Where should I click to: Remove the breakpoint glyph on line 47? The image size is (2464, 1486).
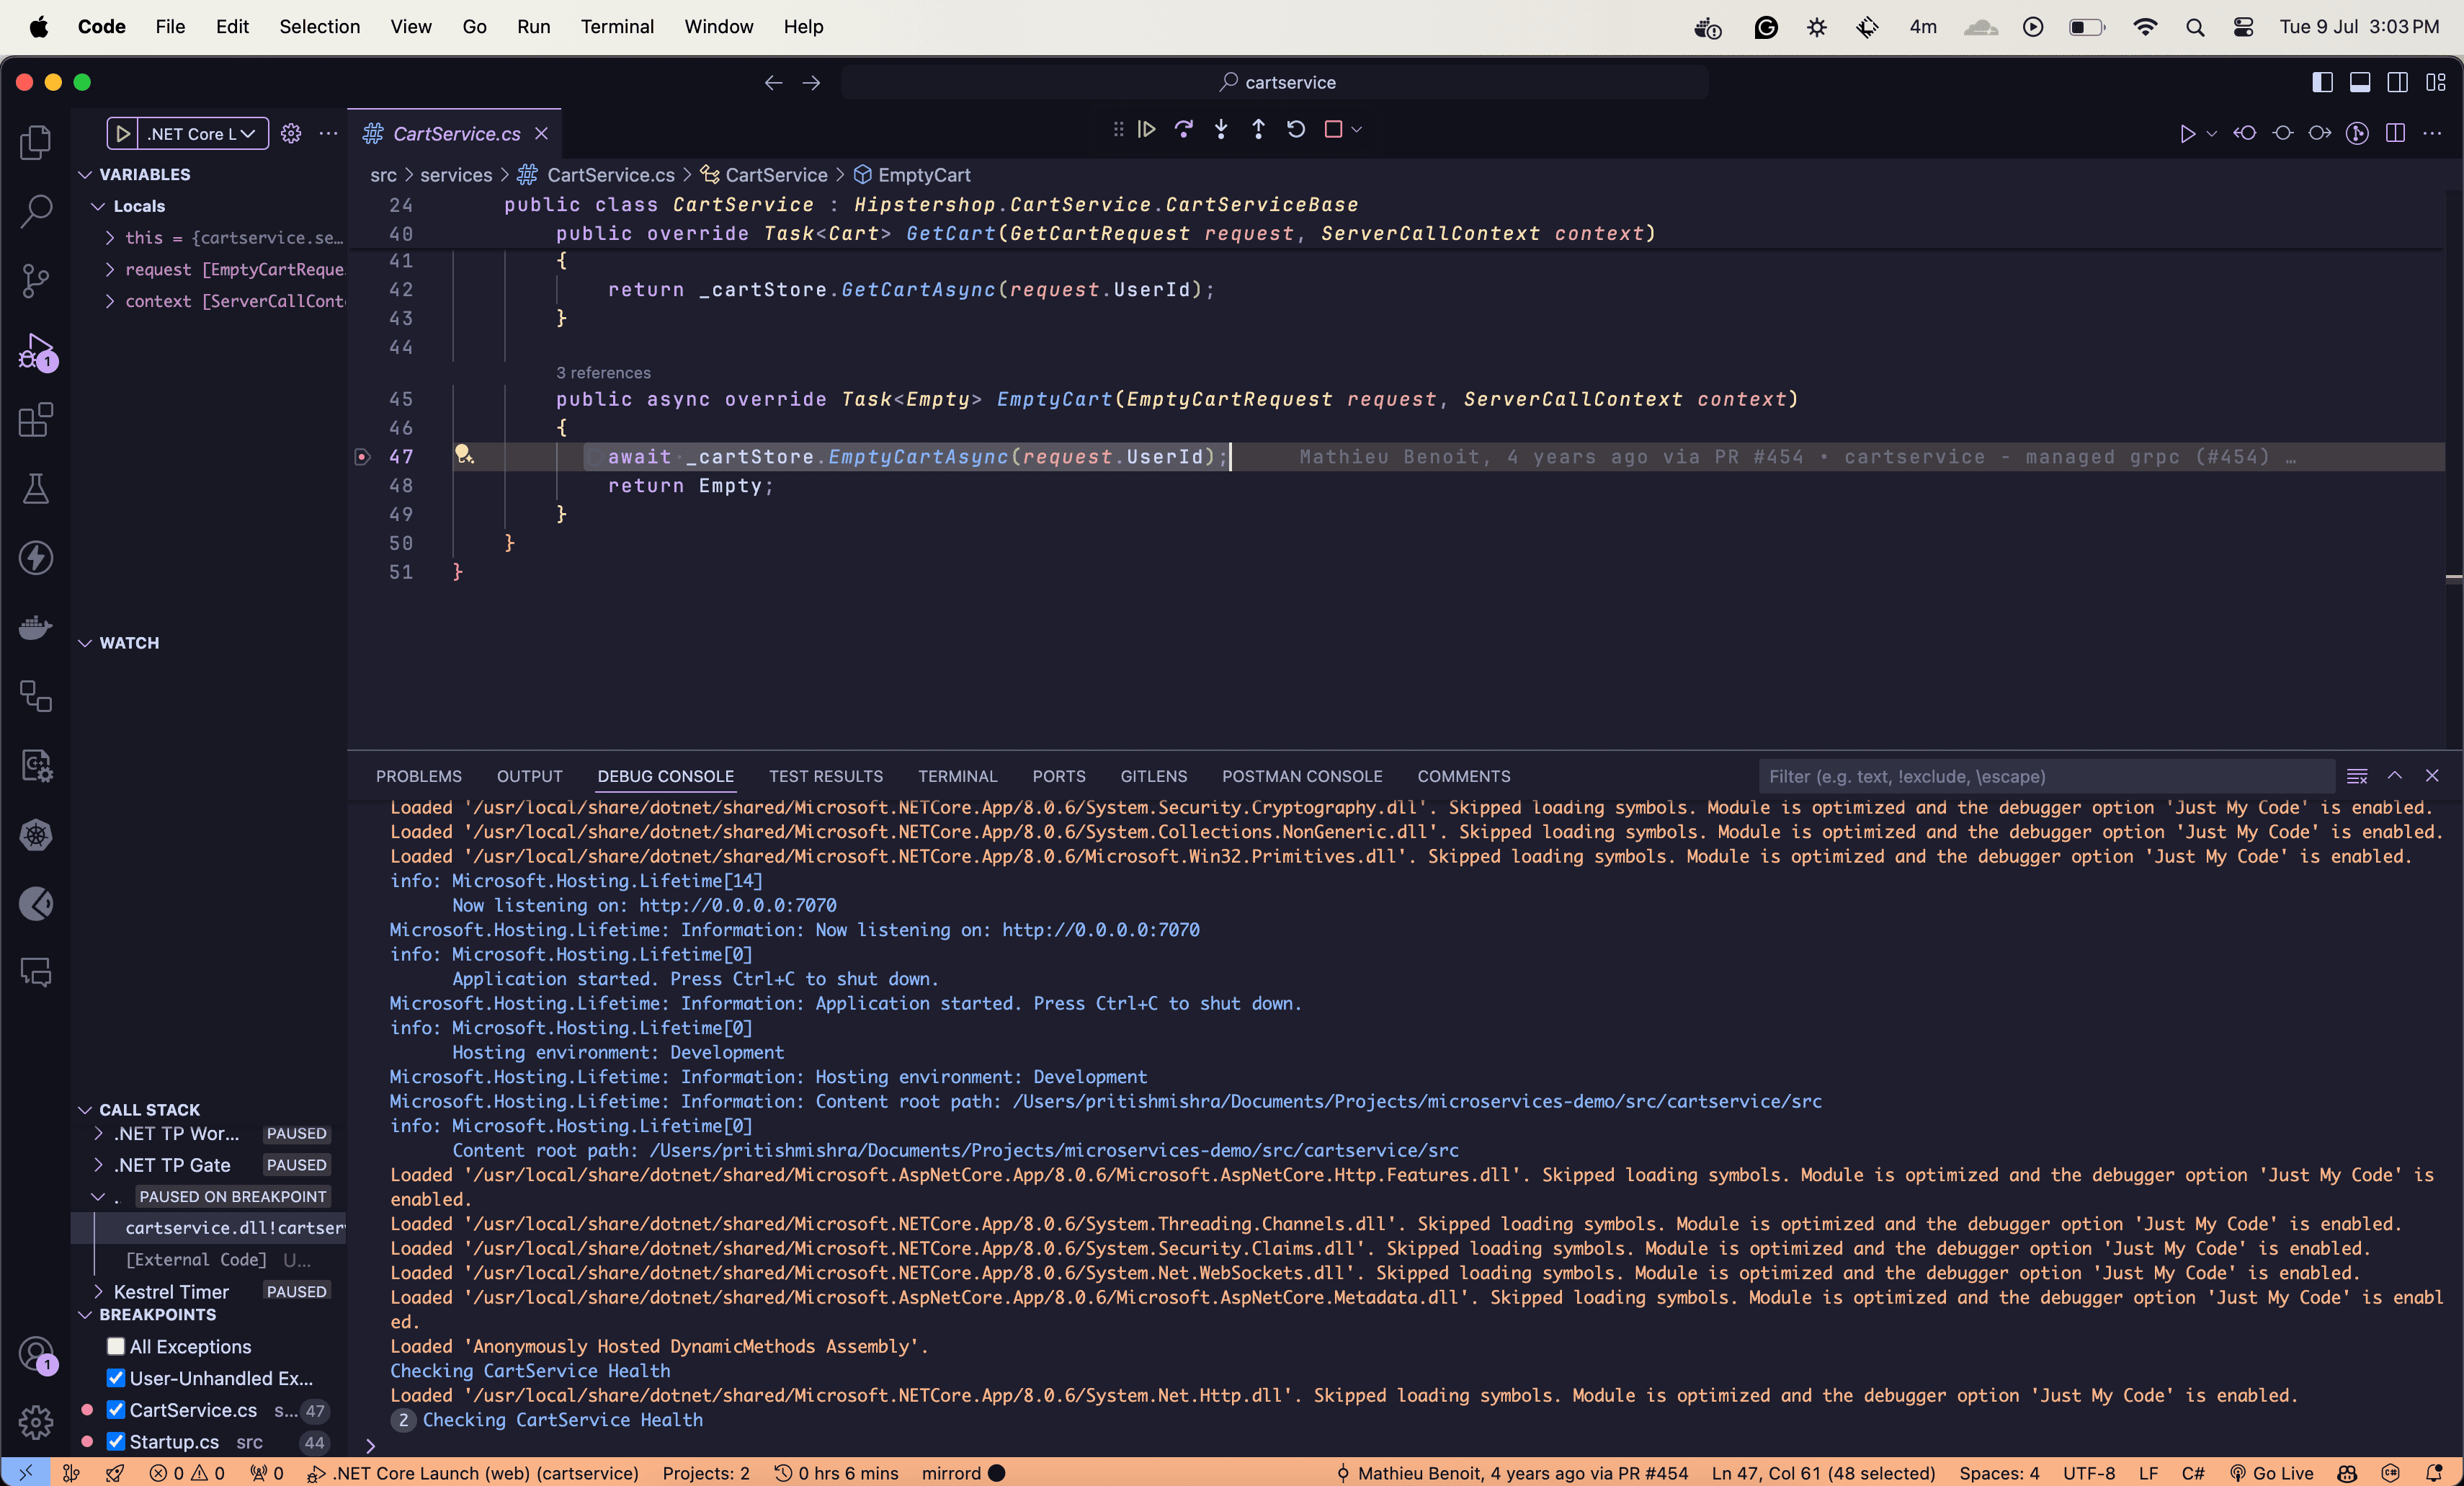[x=363, y=457]
